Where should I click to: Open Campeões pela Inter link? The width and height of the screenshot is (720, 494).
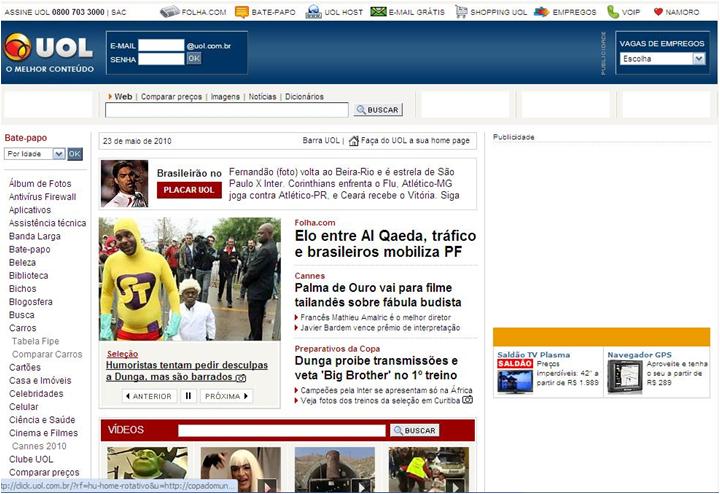point(386,390)
